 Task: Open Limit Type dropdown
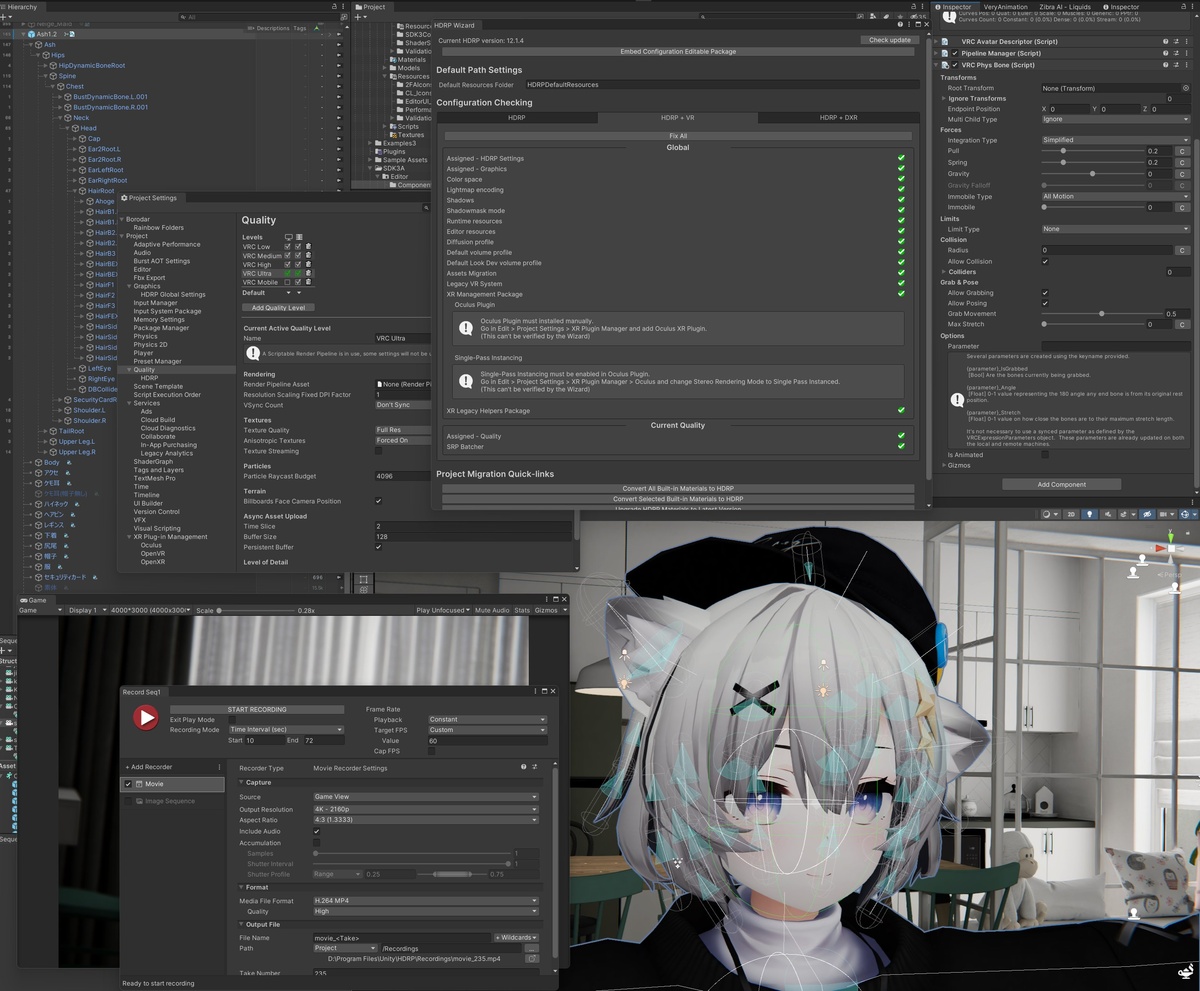point(1115,229)
